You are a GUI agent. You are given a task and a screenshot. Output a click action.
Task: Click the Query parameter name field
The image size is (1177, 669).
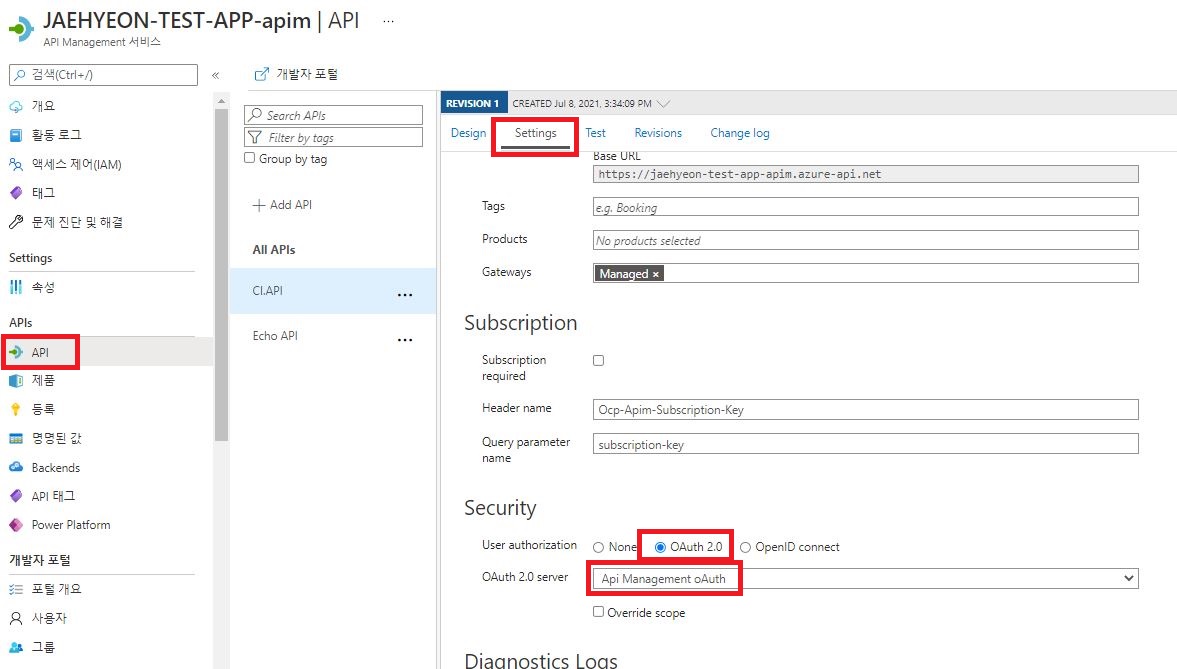click(865, 444)
